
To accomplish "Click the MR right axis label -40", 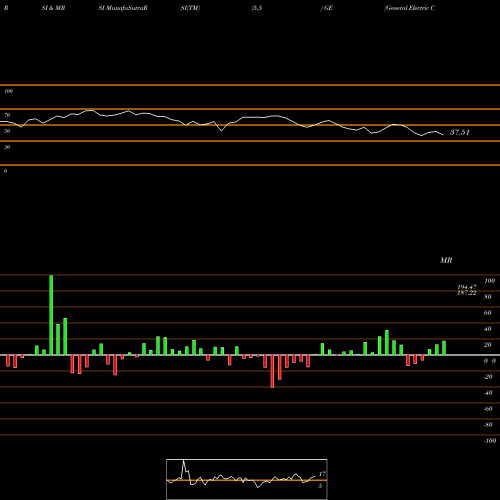I will coord(488,393).
